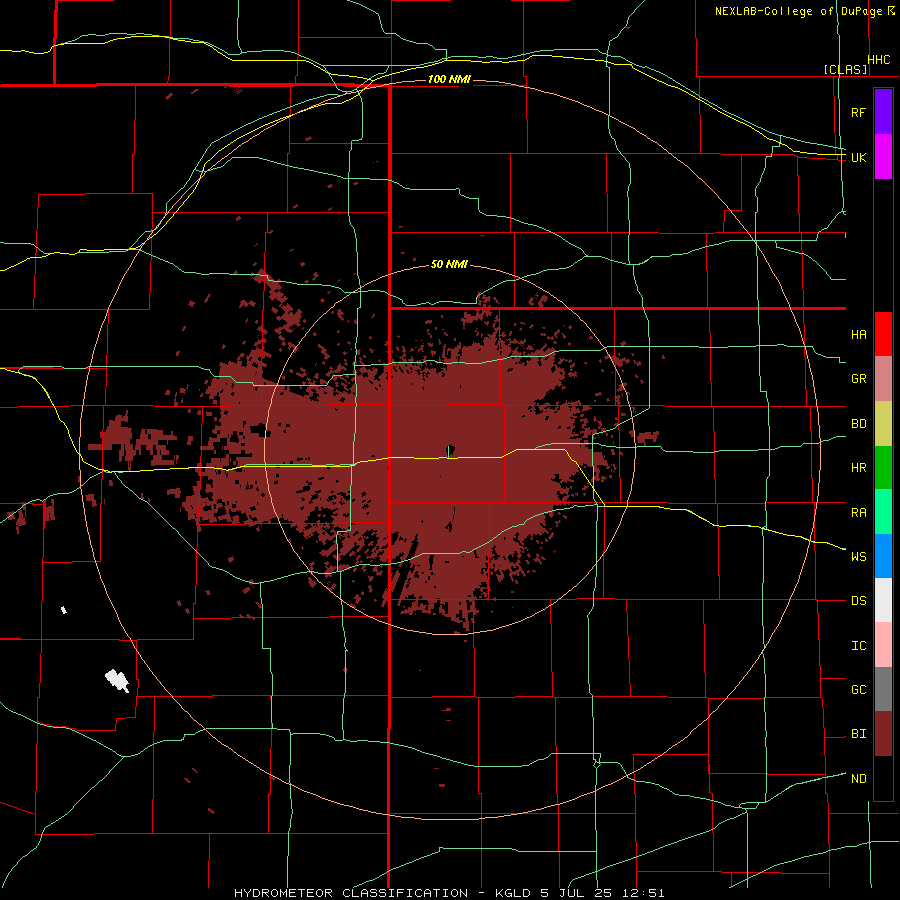Click the 12:51 time stamp
This screenshot has height=900, width=900.
642,893
